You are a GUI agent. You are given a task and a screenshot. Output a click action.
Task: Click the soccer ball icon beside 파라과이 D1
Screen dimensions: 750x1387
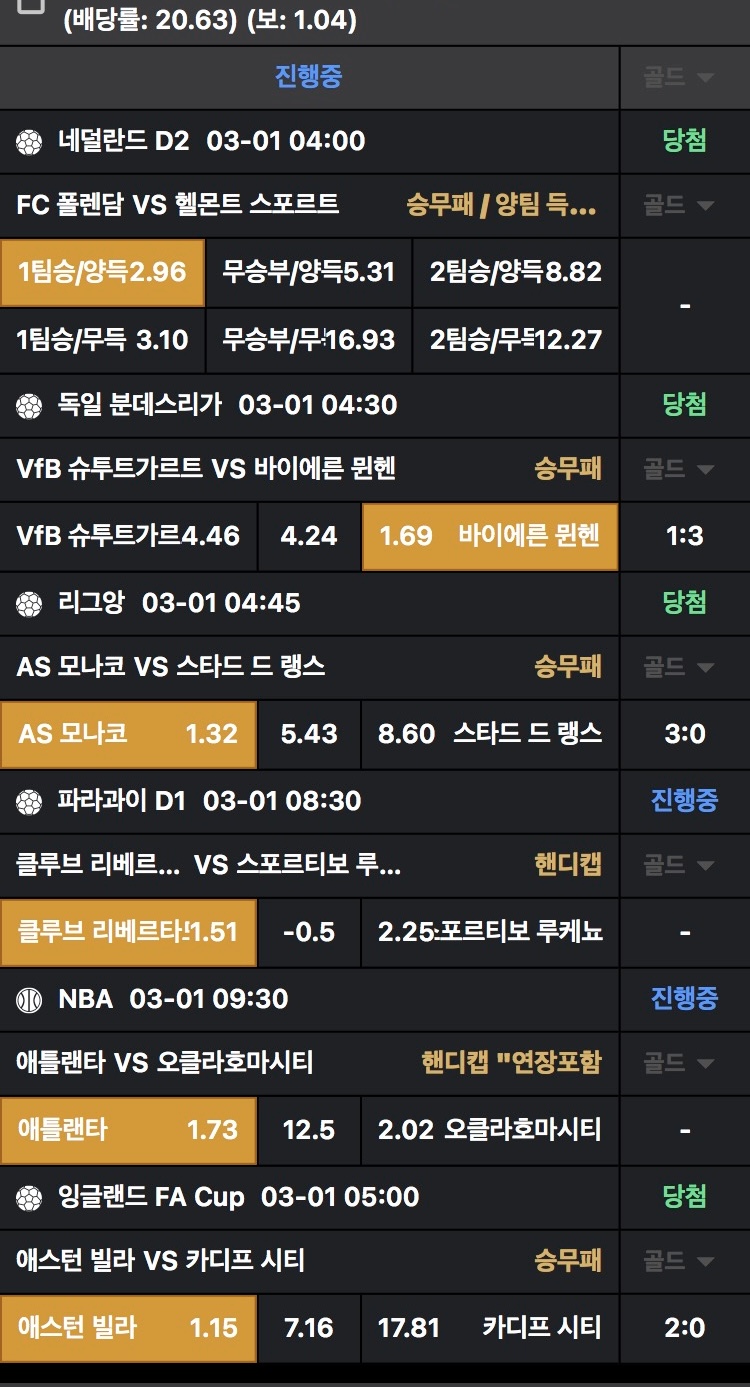[x=29, y=802]
